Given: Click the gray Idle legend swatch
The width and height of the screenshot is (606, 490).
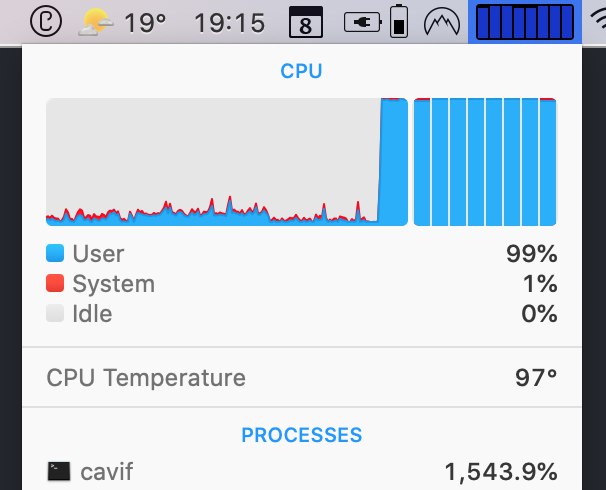Looking at the screenshot, I should pos(56,314).
